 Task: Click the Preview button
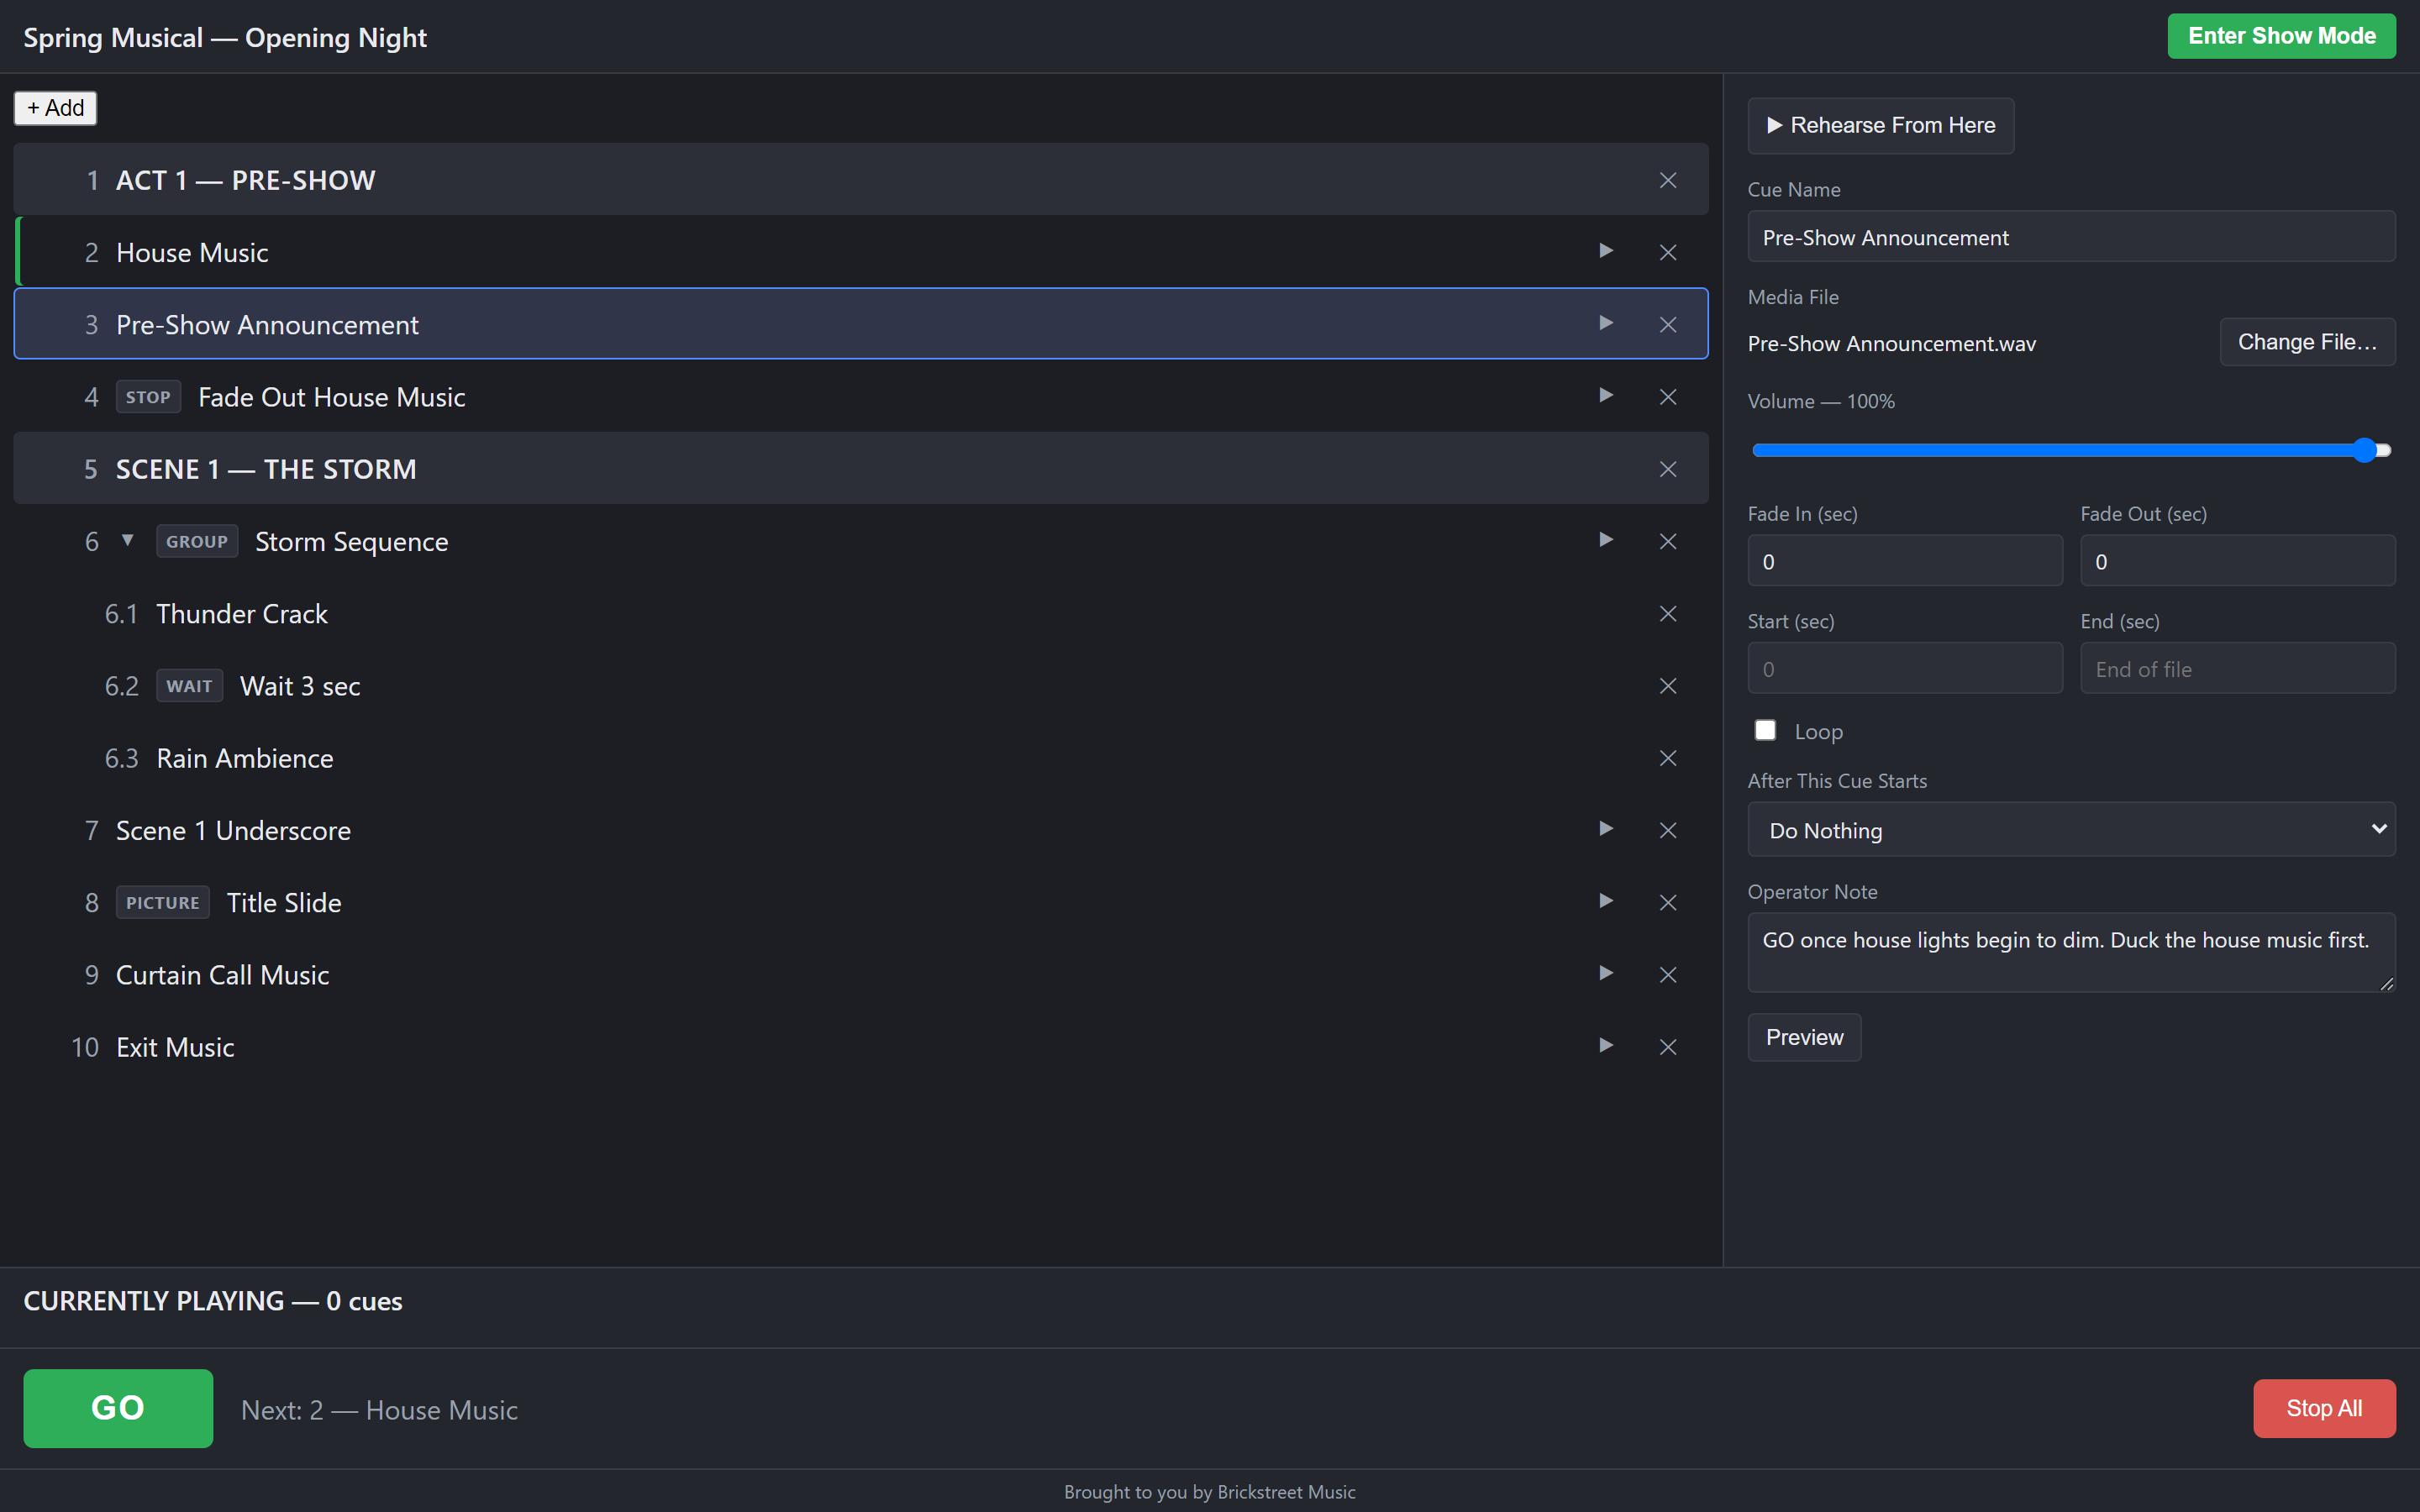1804,1037
